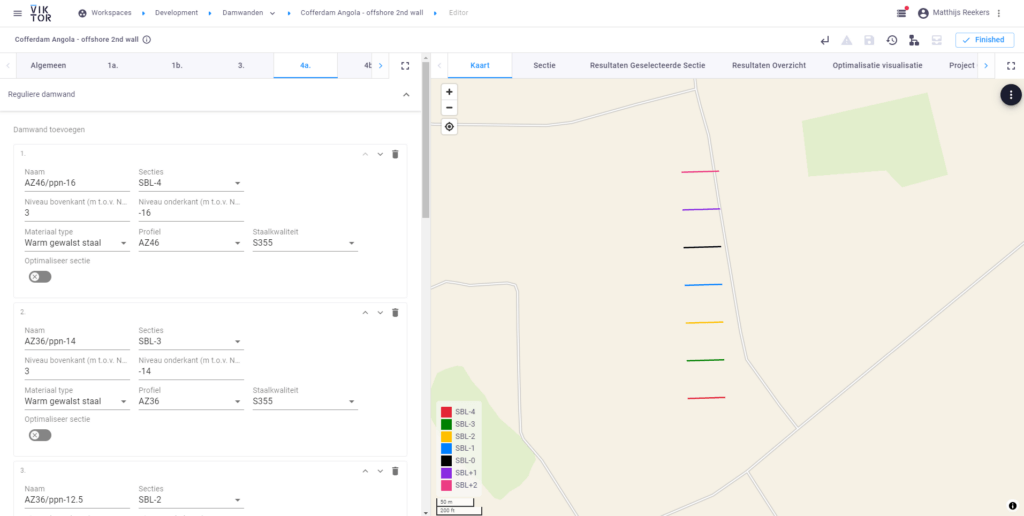
Task: Delete sheet pile entry 2
Action: pyautogui.click(x=394, y=312)
